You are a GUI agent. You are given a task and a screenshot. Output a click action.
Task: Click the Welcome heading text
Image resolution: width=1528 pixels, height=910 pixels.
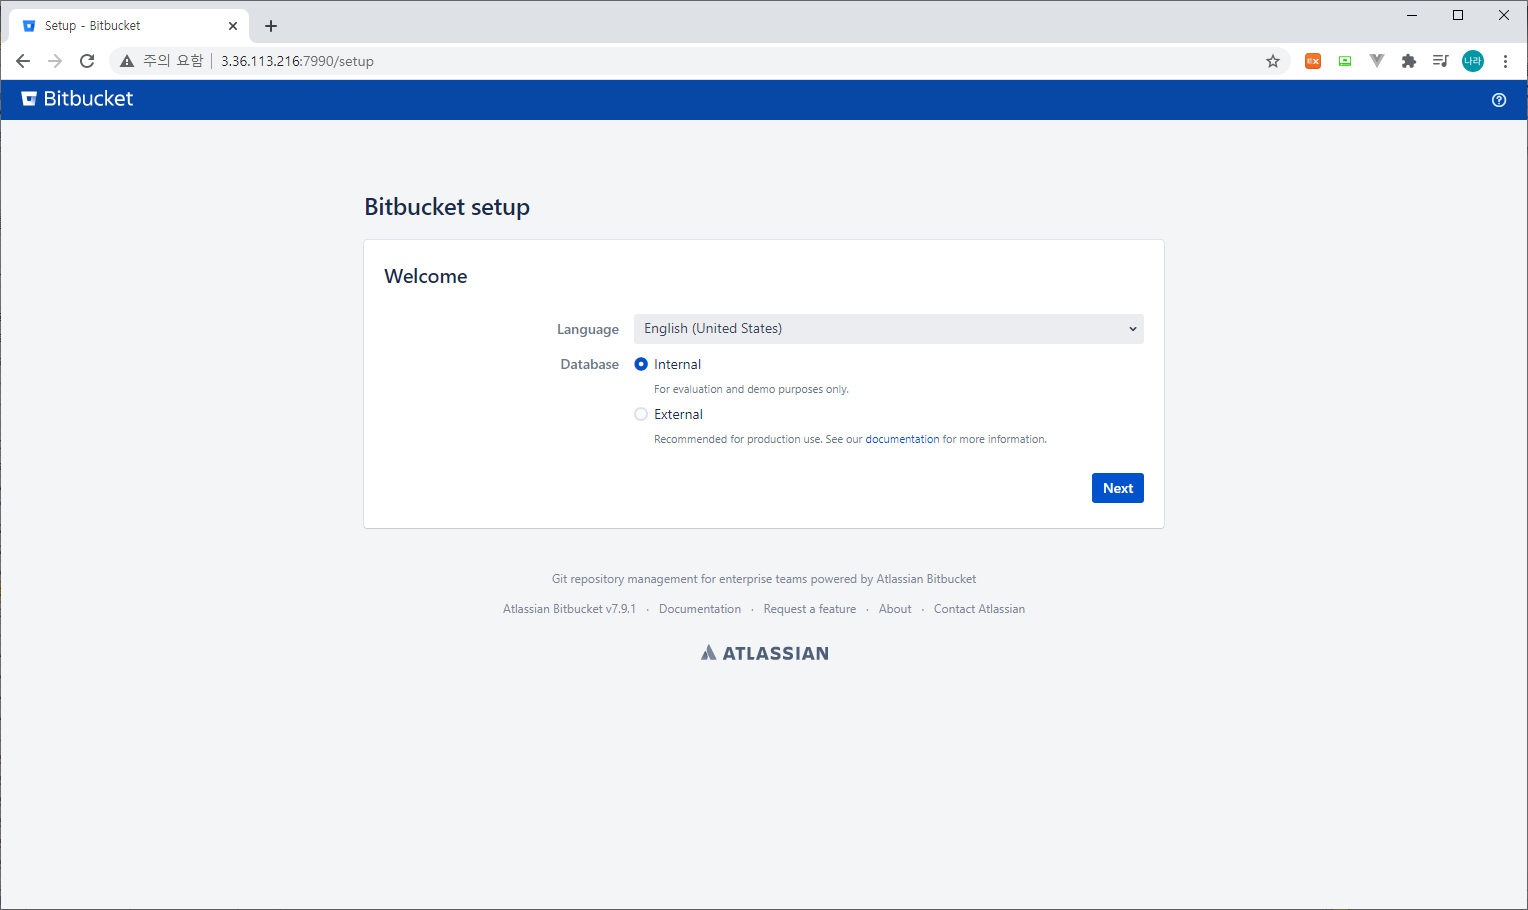tap(426, 276)
